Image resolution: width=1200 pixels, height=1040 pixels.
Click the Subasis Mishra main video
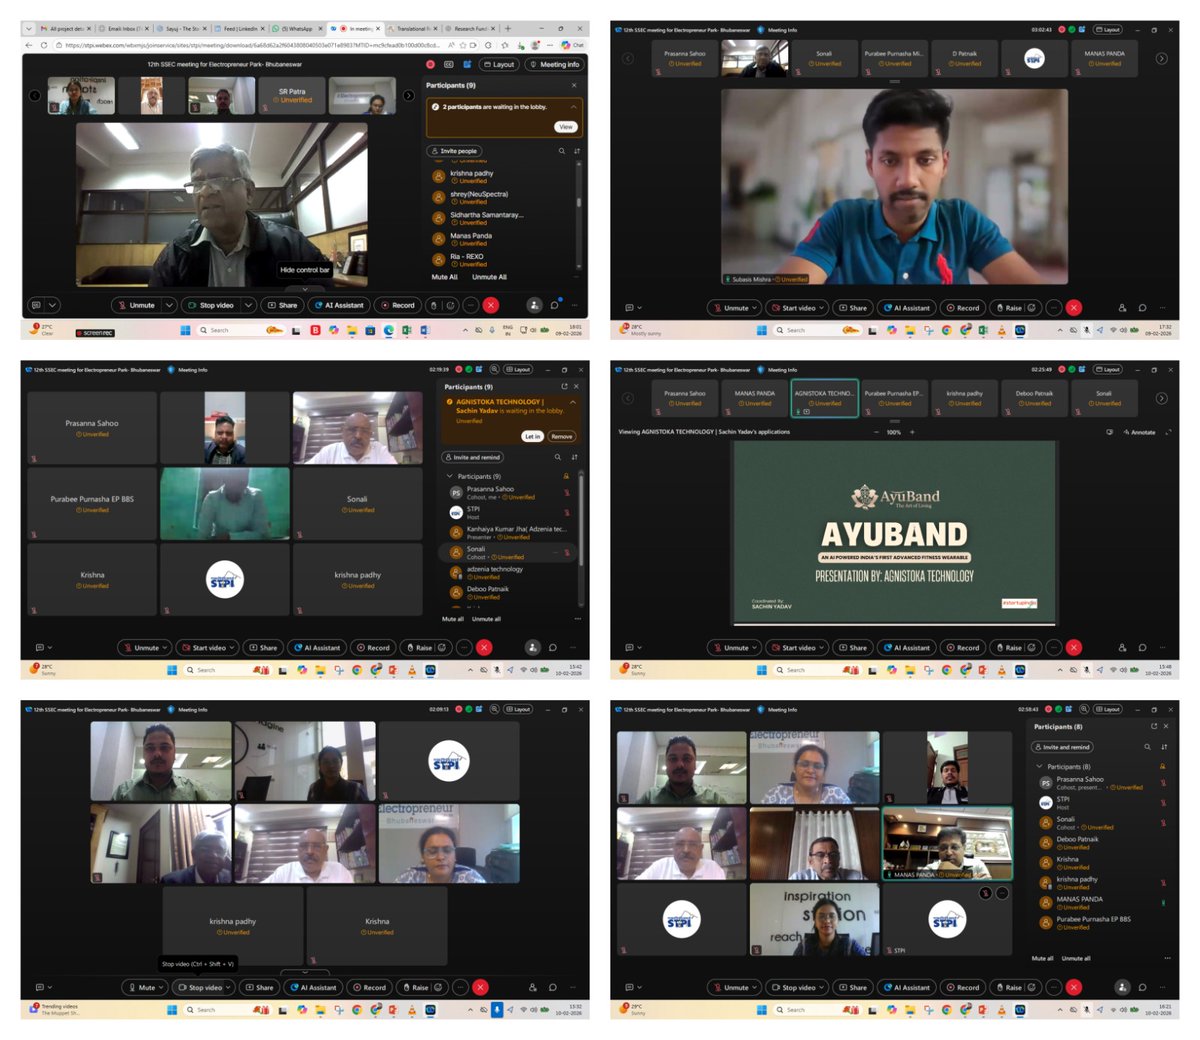point(894,186)
